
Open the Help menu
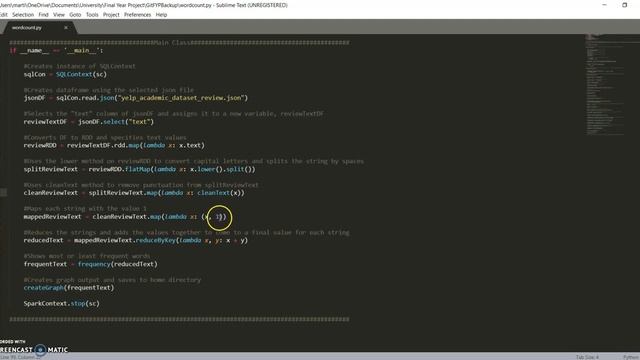[161, 15]
